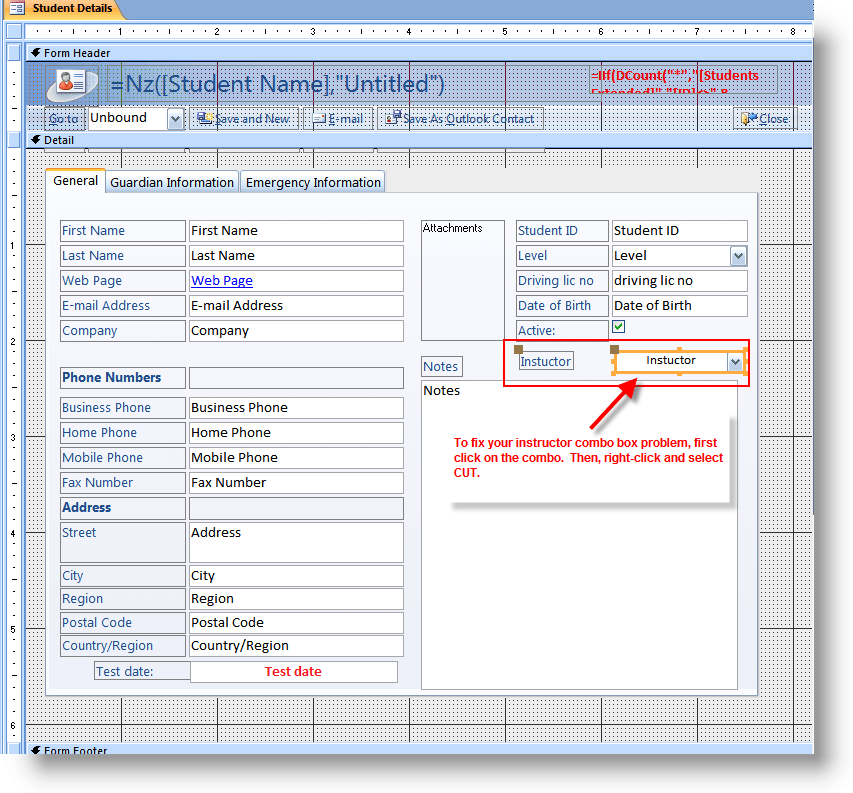
Task: Open the Instructor combo box dropdown
Action: 737,360
